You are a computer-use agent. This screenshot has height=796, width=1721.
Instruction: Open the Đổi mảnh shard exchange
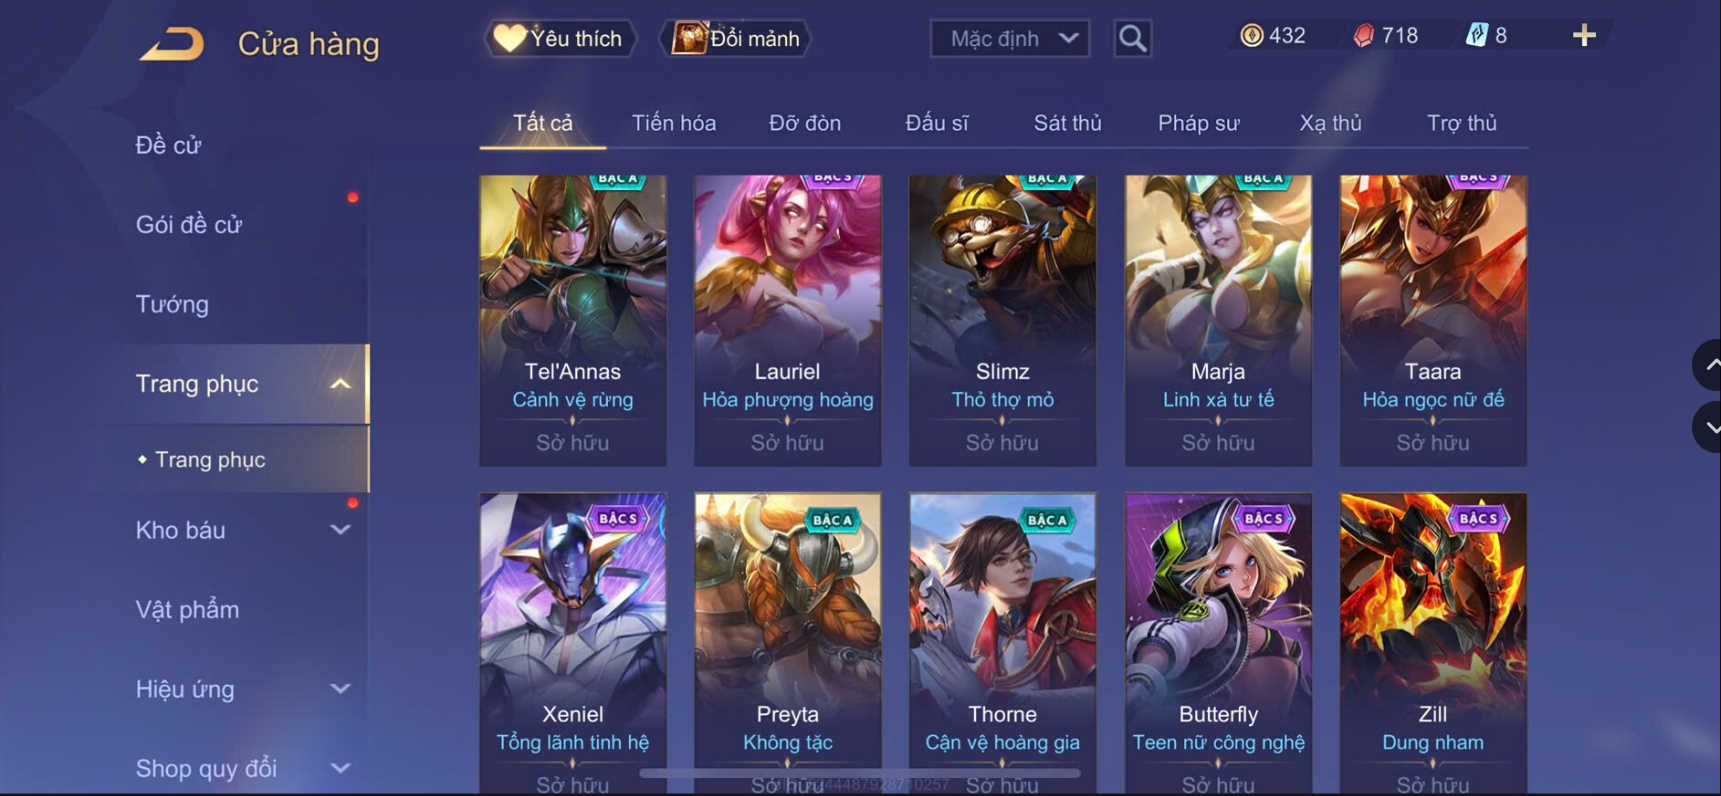pyautogui.click(x=736, y=39)
